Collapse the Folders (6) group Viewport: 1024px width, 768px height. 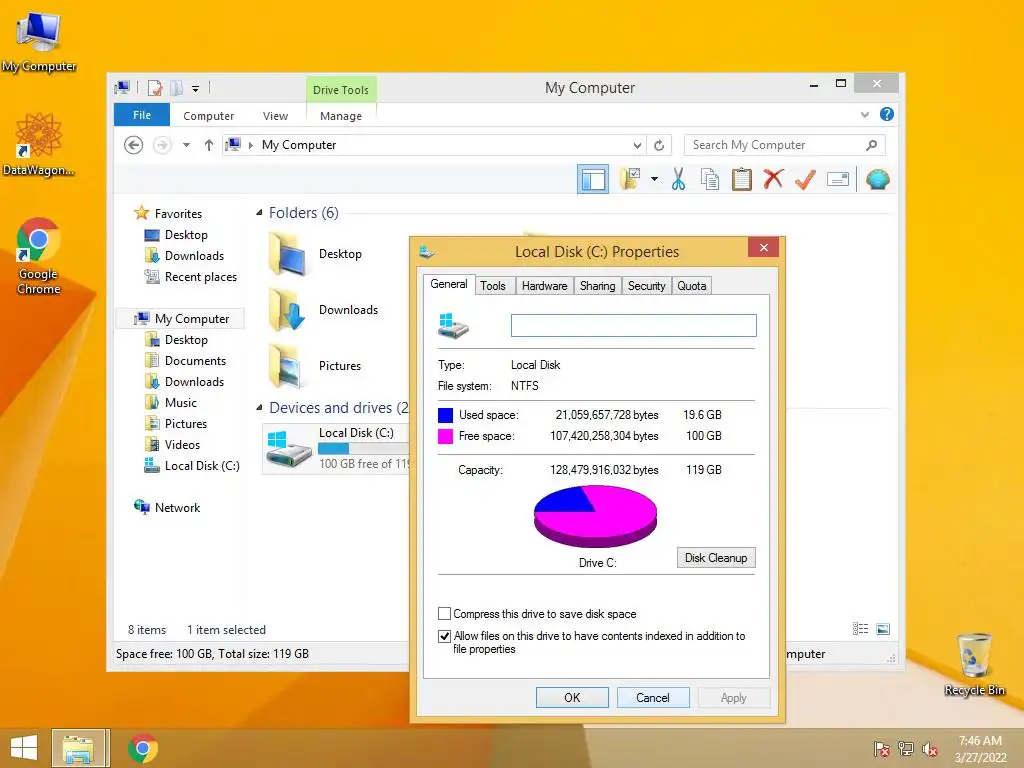coord(259,213)
